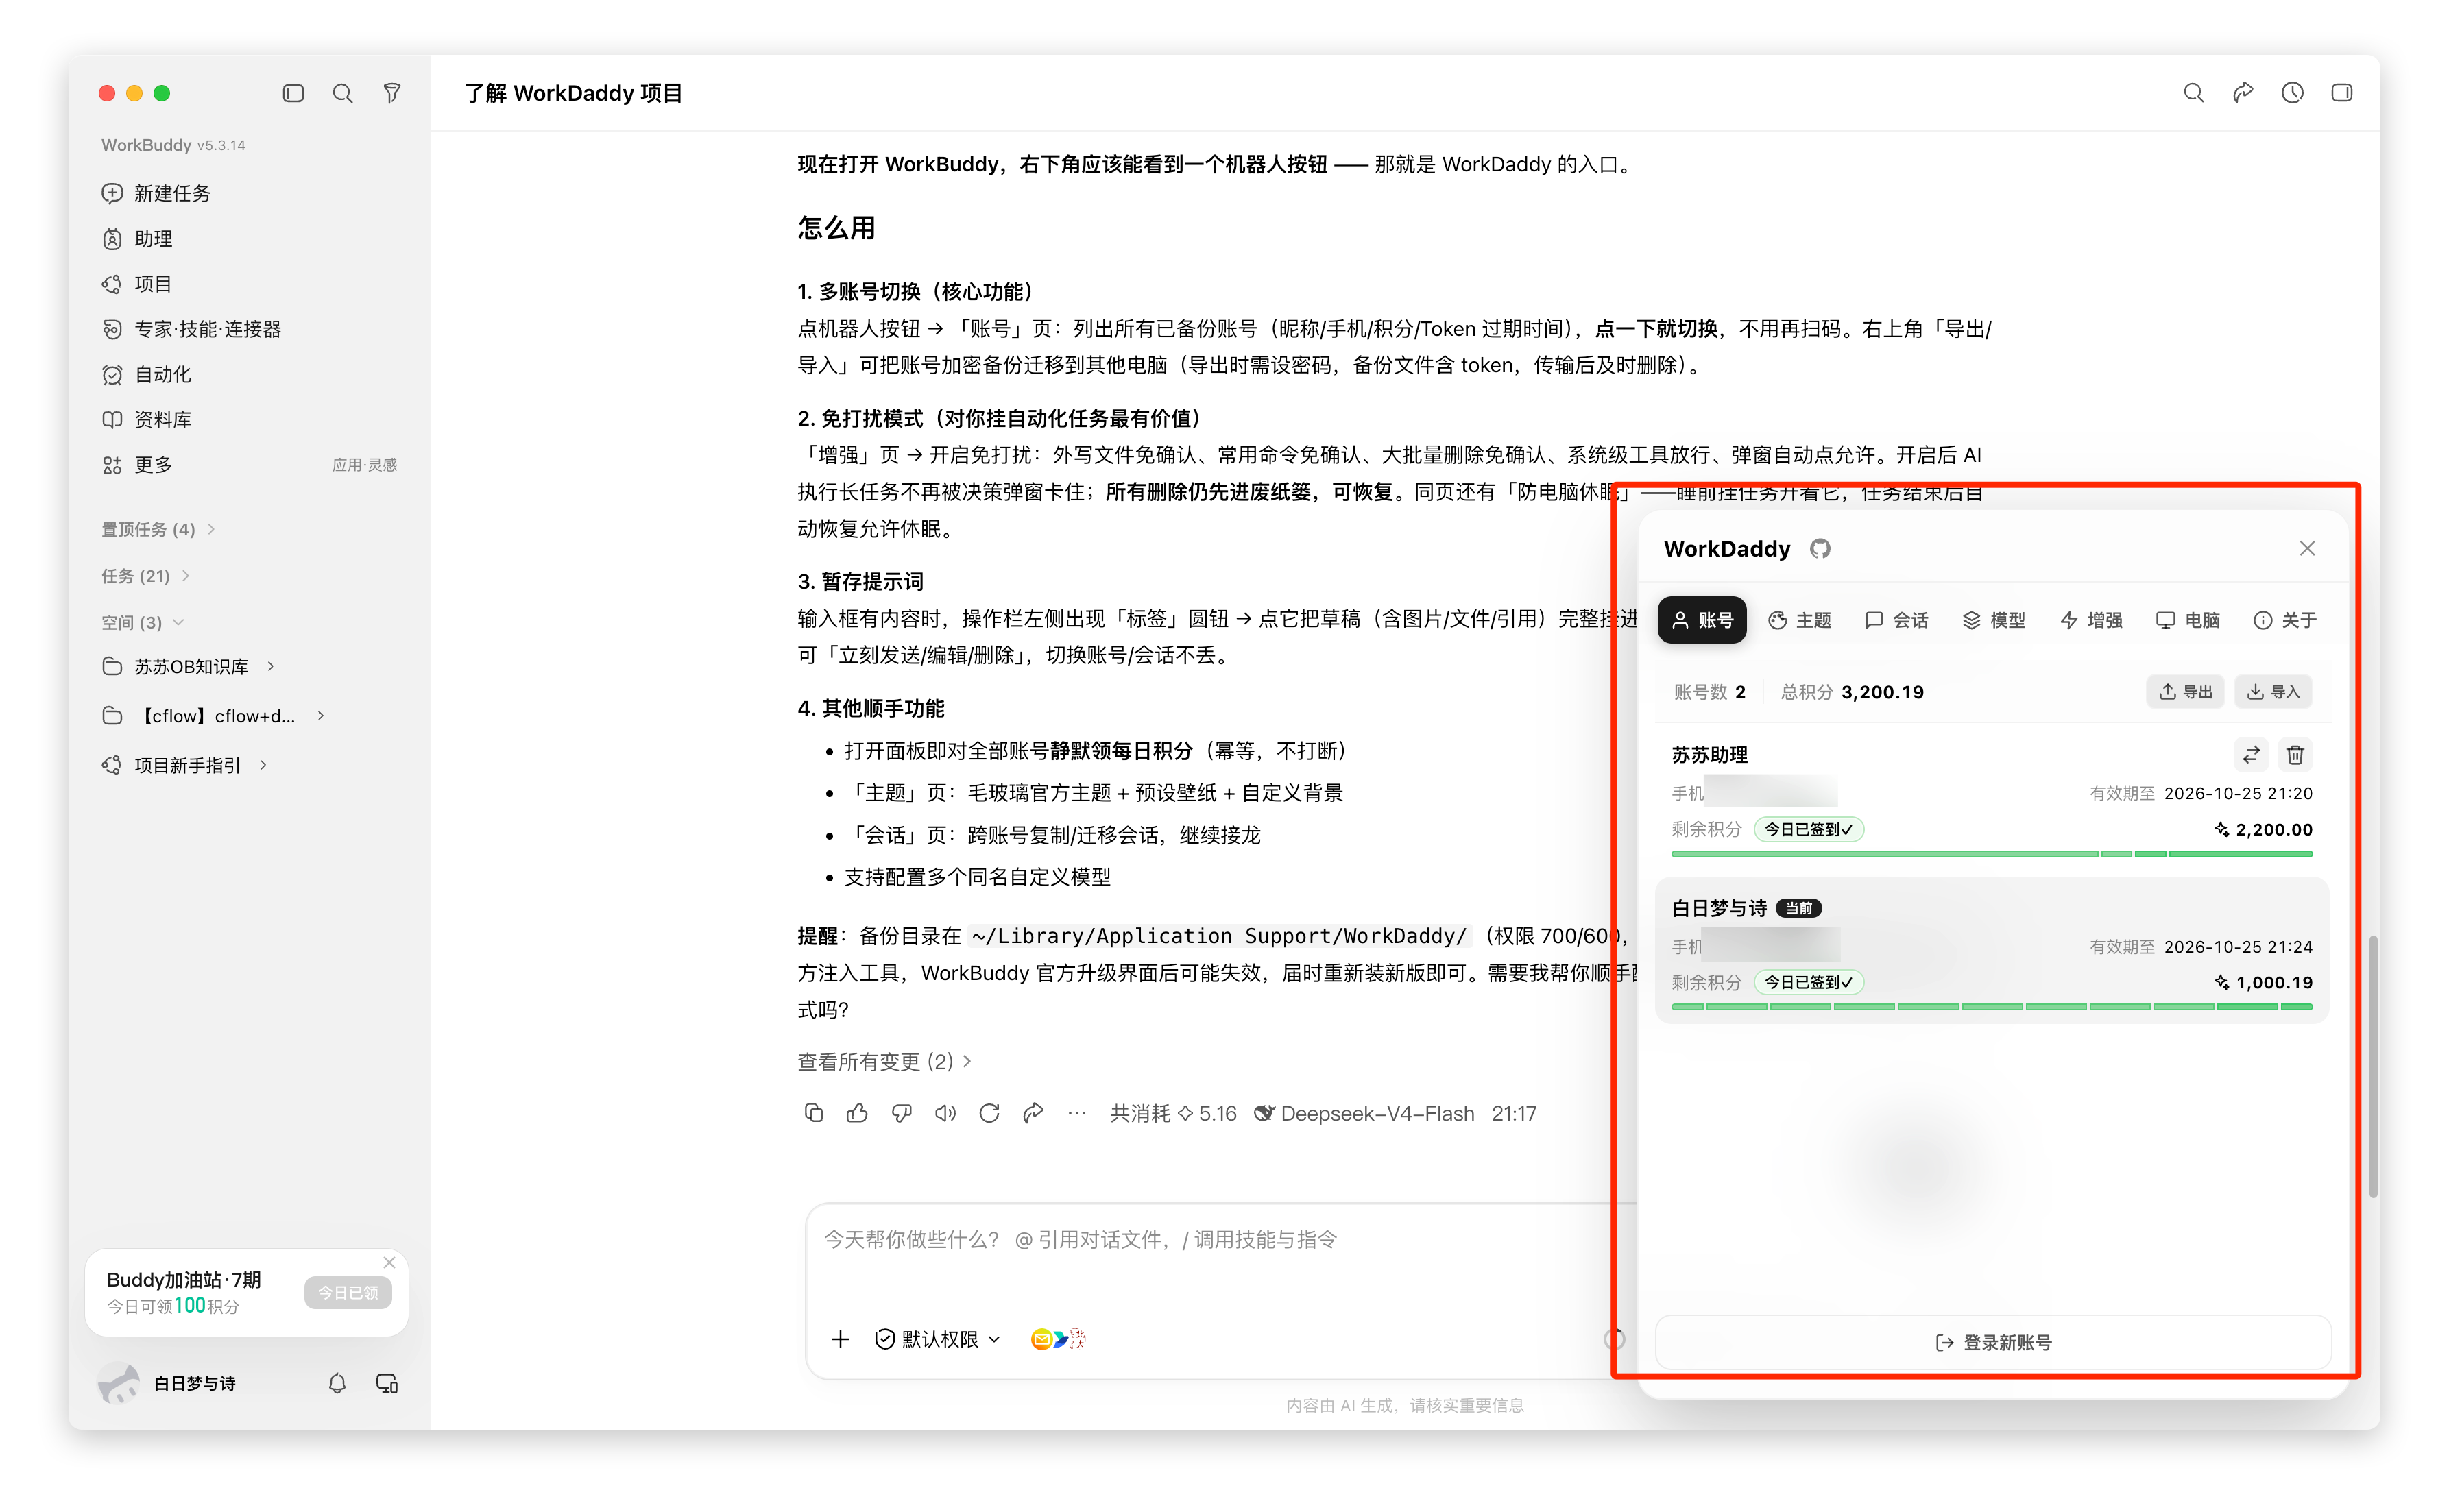Give the reply a thumbs up
Screen dimensions: 2449x1512
(857, 1113)
